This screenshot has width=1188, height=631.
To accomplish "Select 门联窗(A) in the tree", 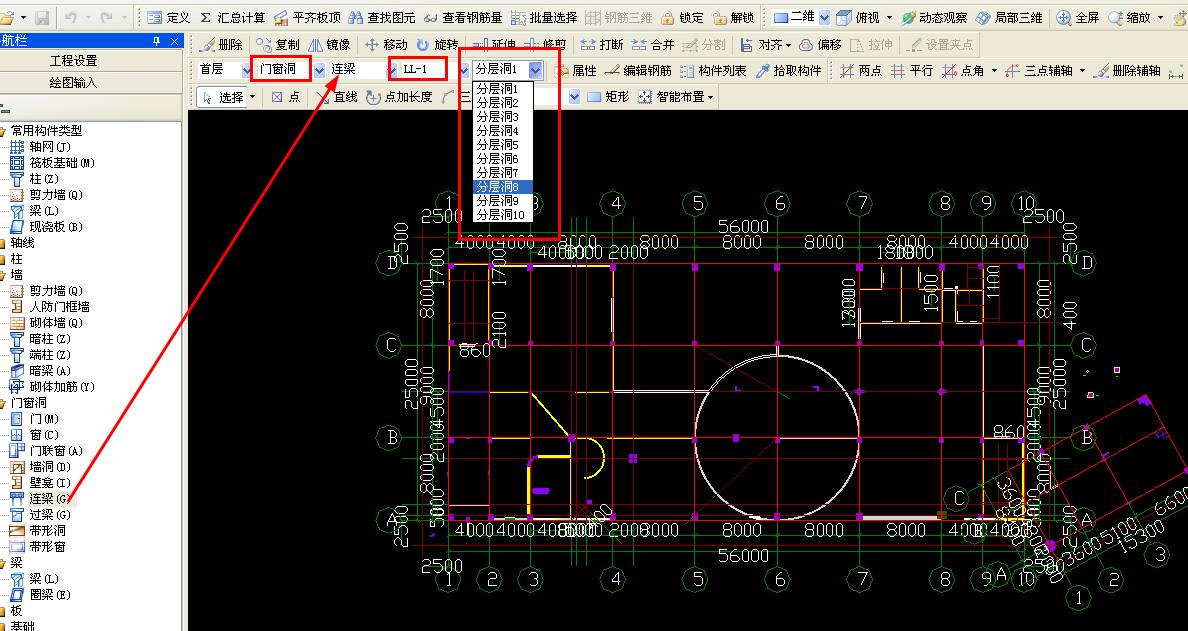I will (x=46, y=451).
